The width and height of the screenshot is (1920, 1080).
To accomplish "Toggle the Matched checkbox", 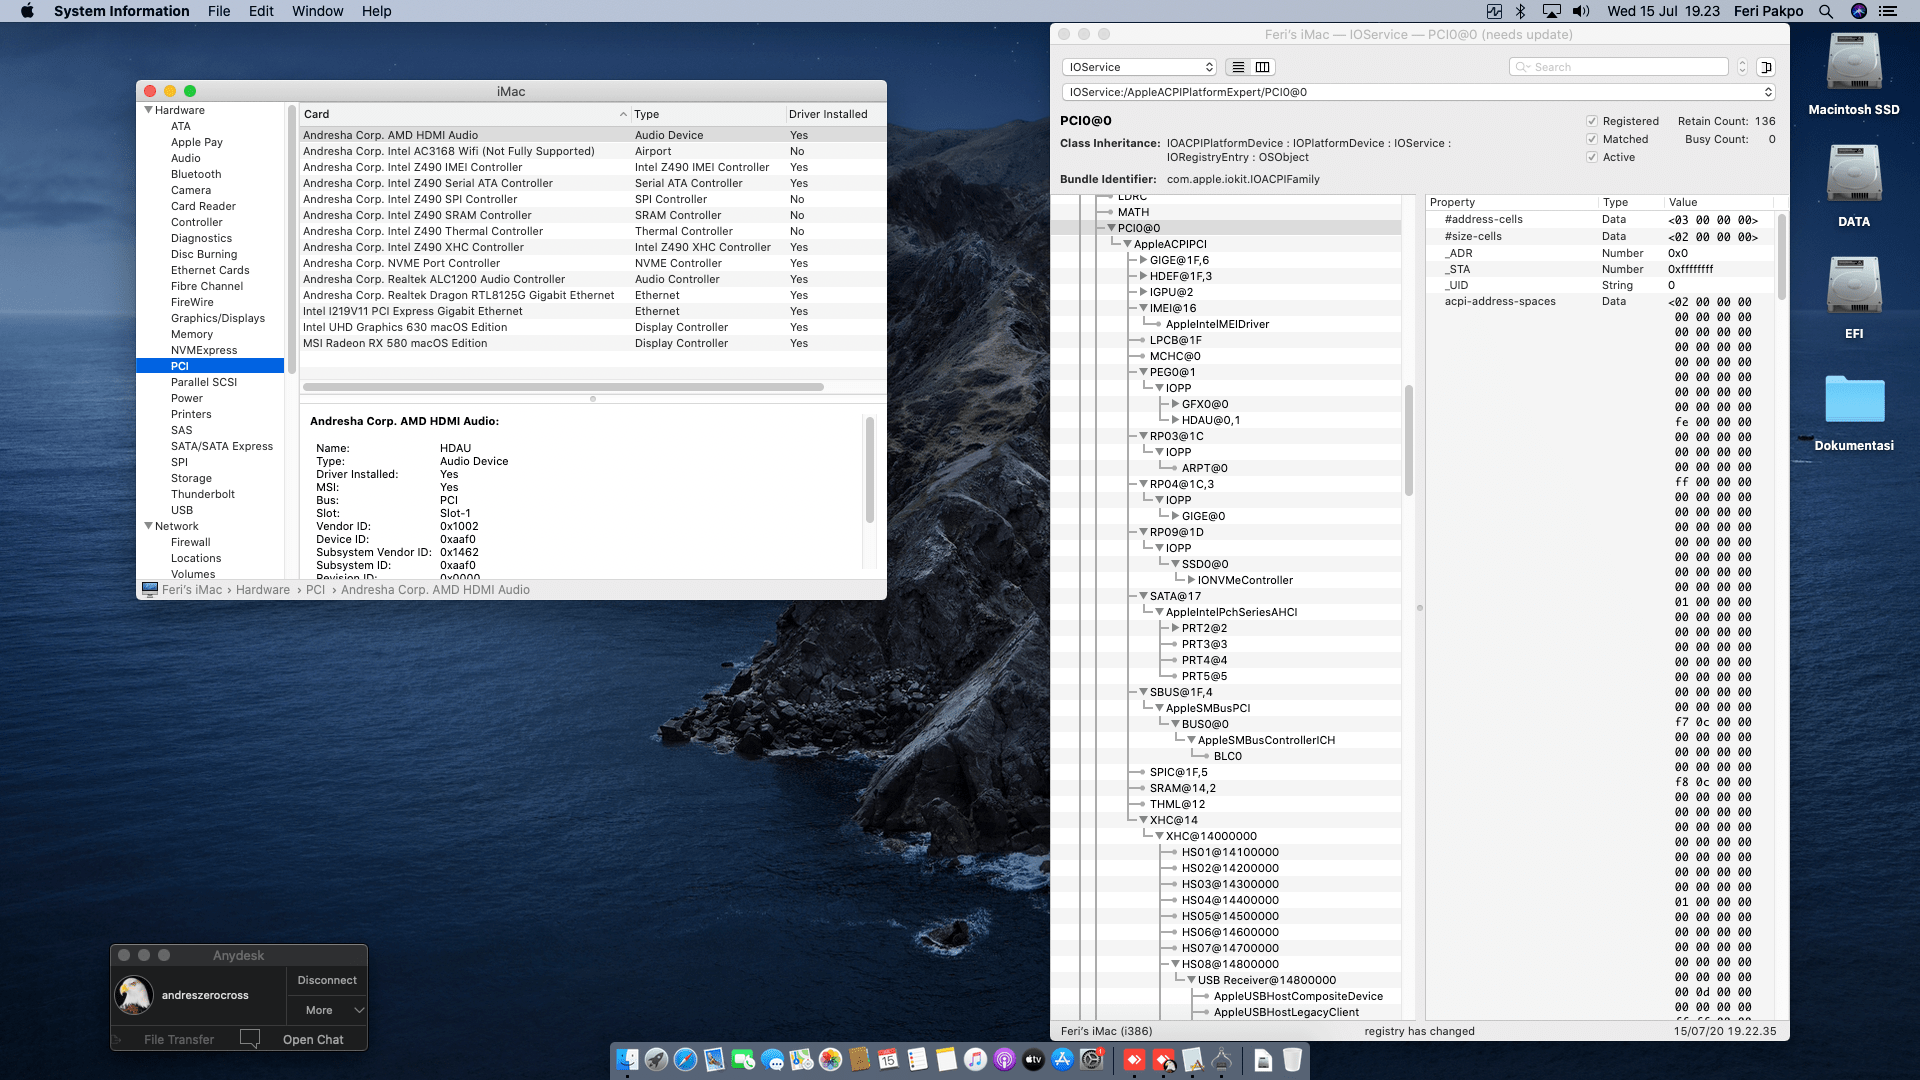I will (x=1592, y=139).
